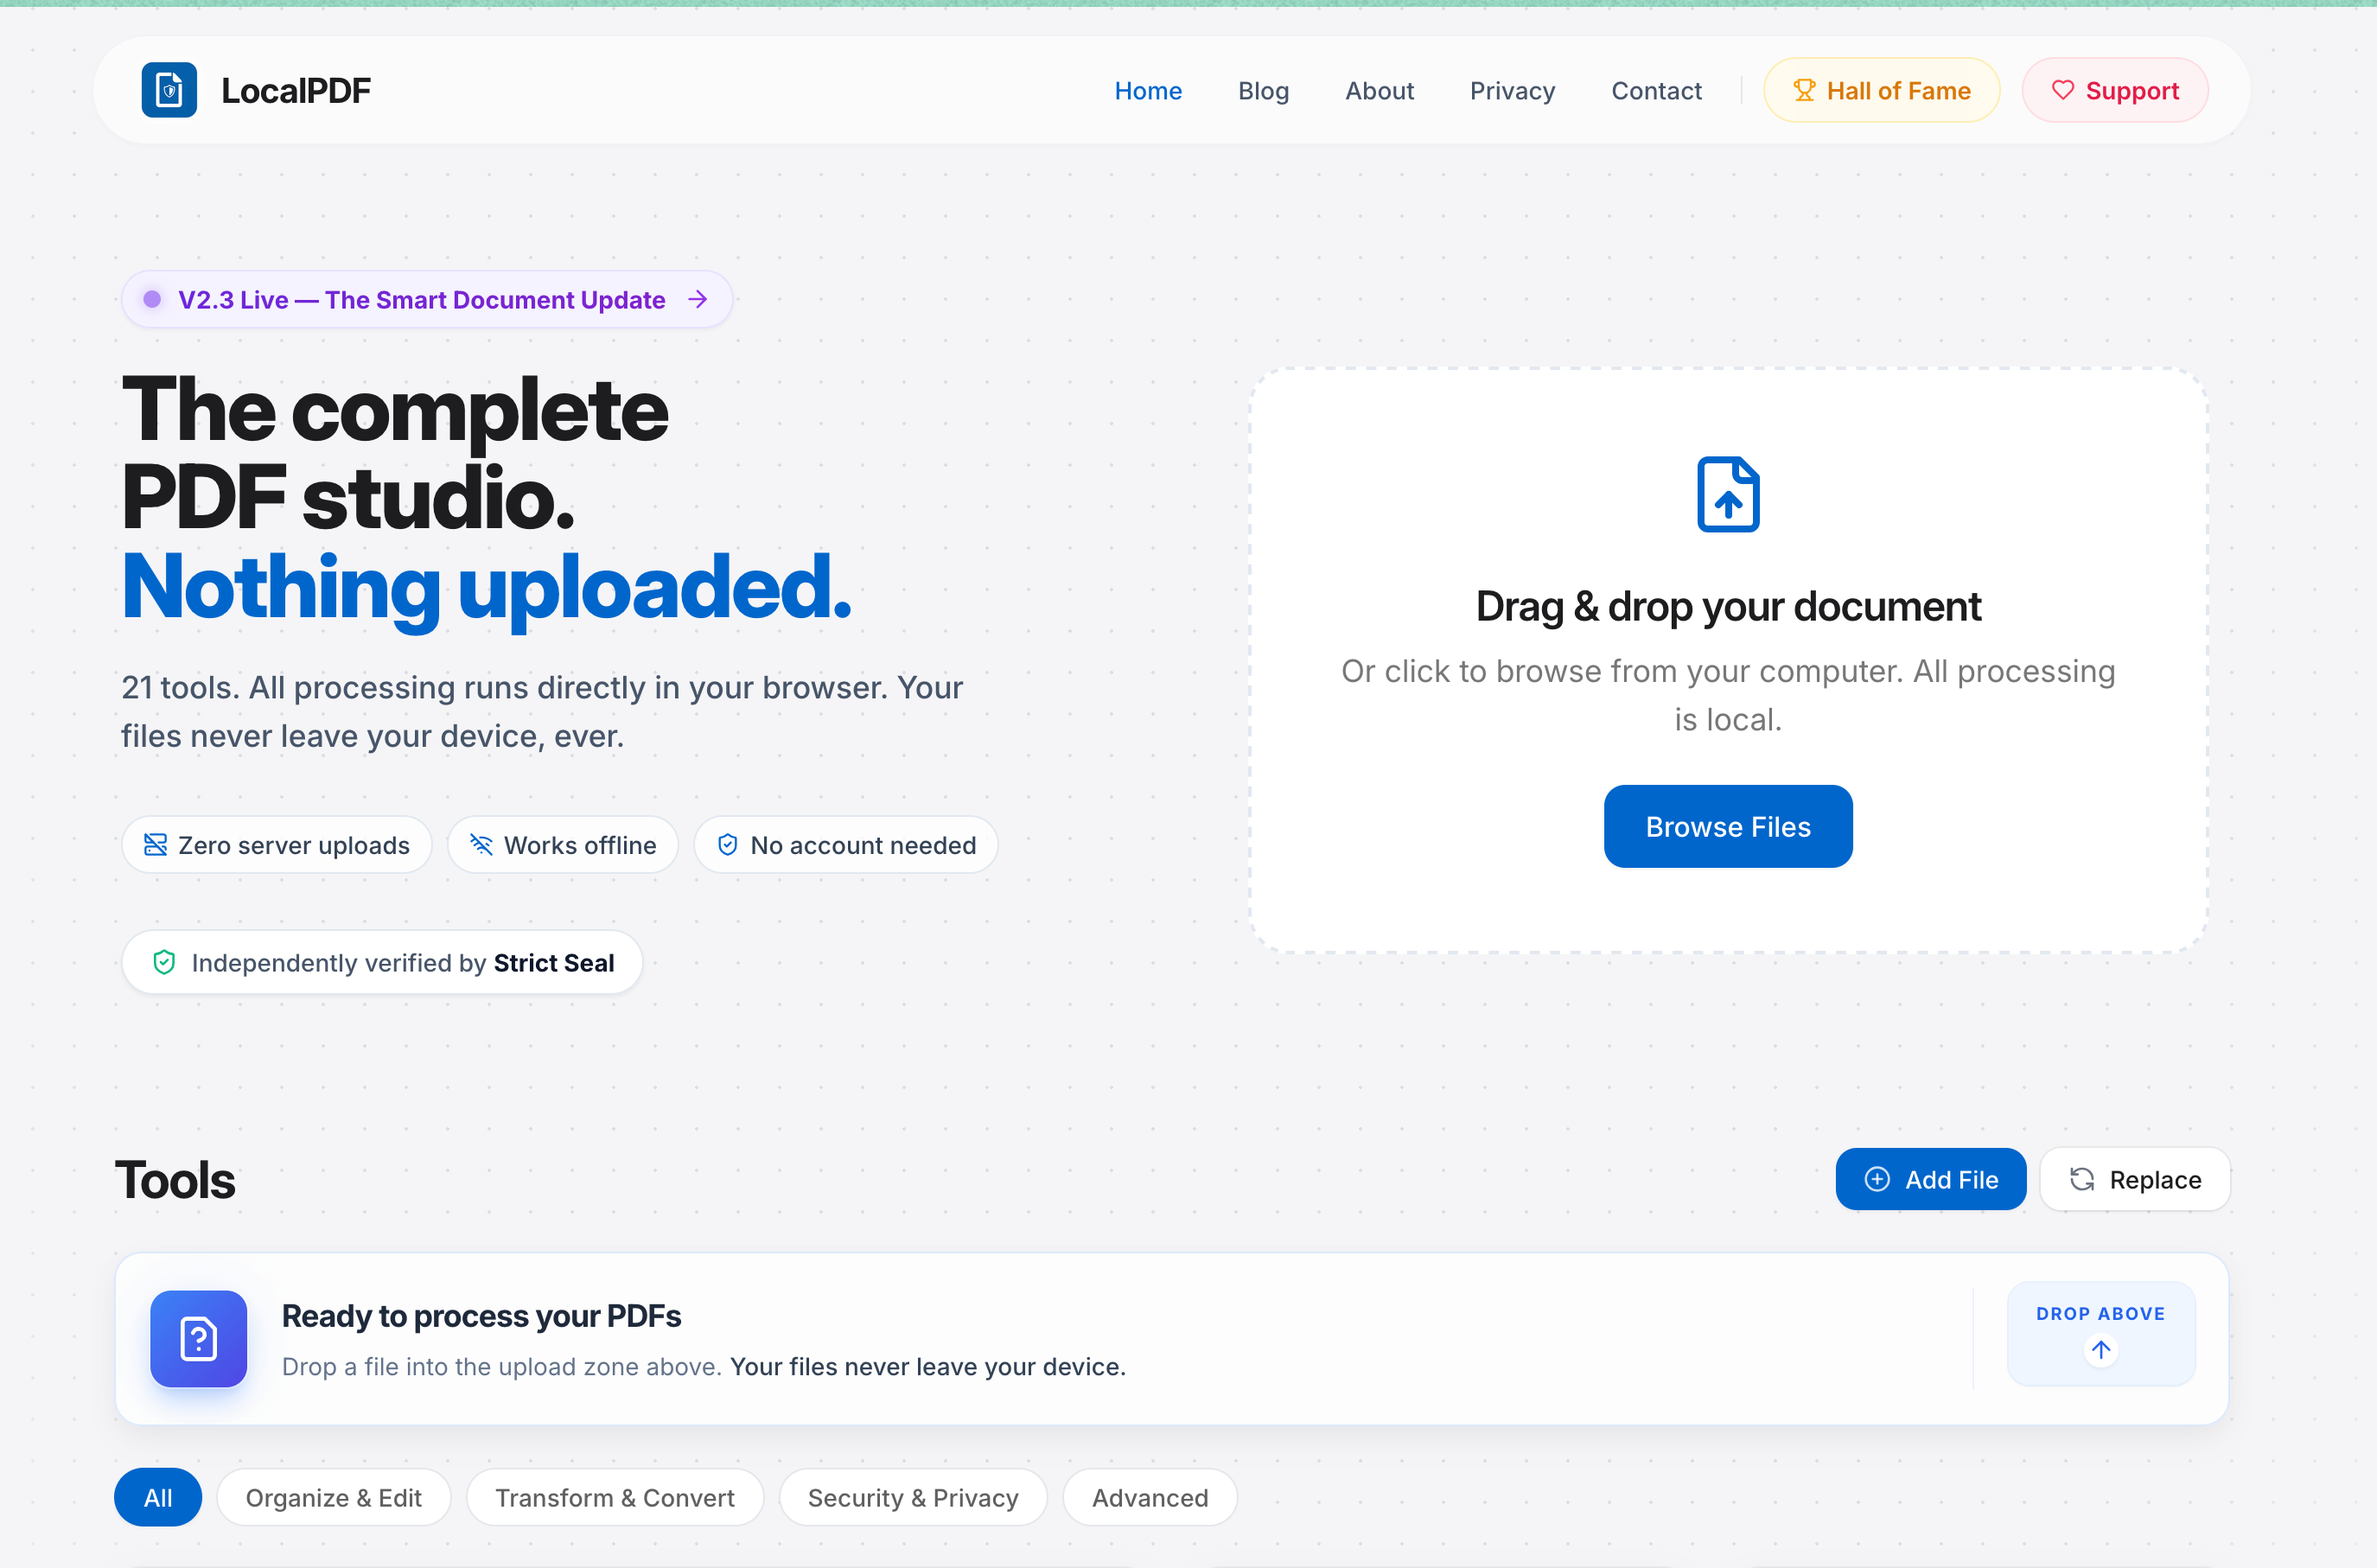
Task: Go to the About page
Action: click(x=1379, y=91)
